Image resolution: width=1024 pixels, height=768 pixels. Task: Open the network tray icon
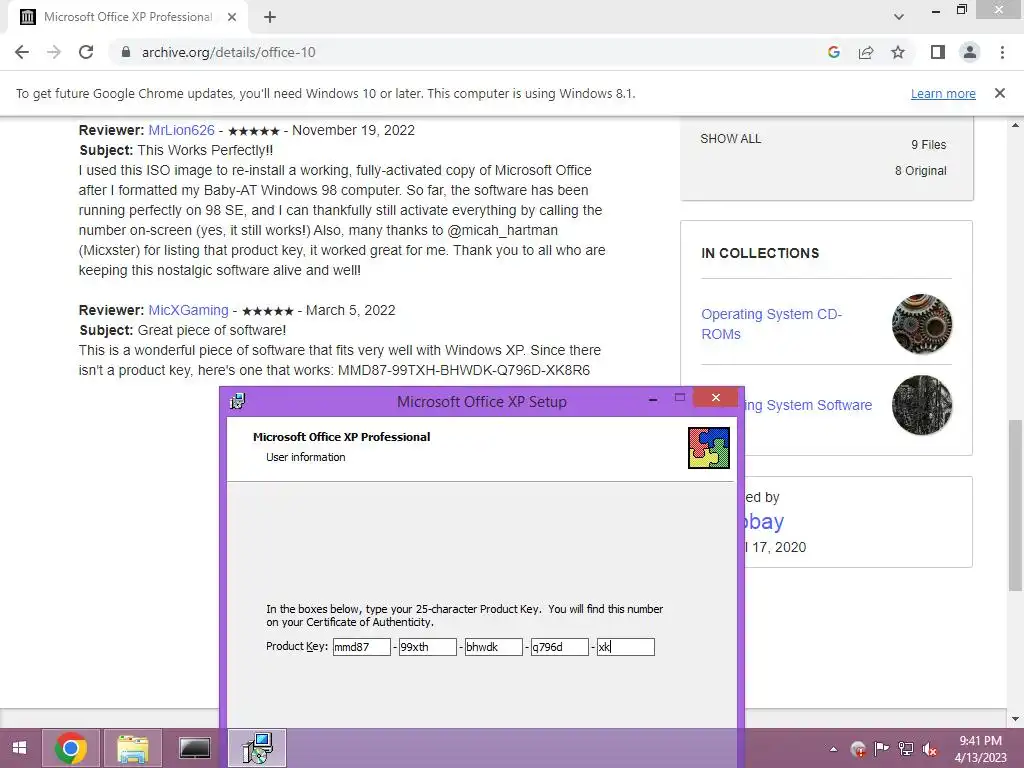906,749
